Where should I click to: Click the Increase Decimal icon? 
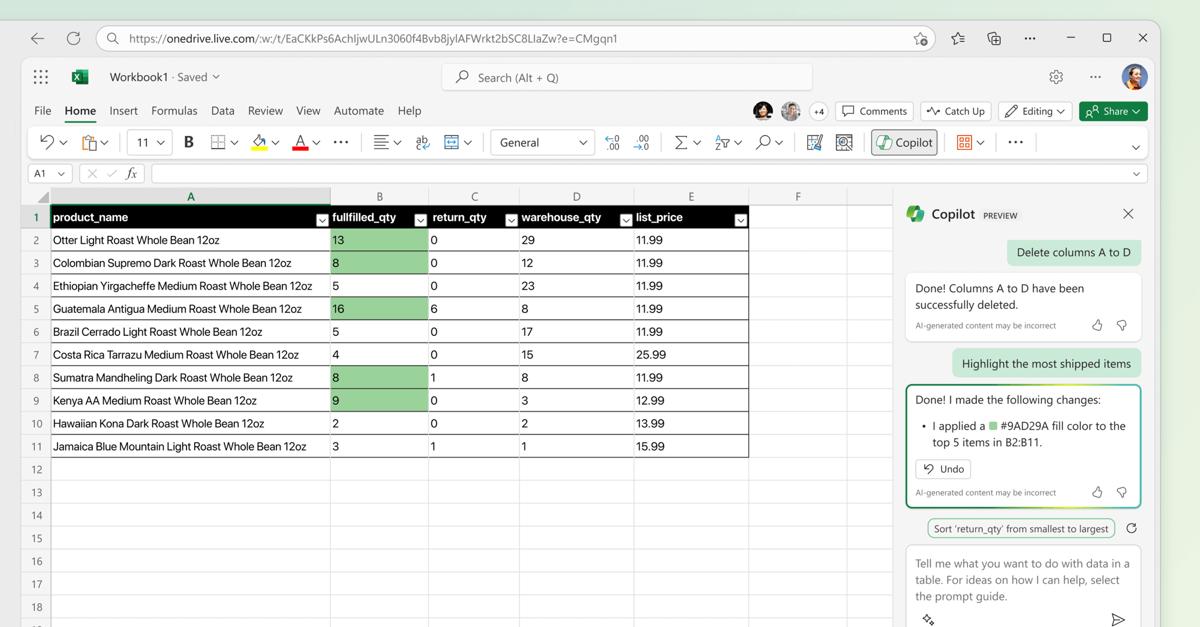click(611, 142)
